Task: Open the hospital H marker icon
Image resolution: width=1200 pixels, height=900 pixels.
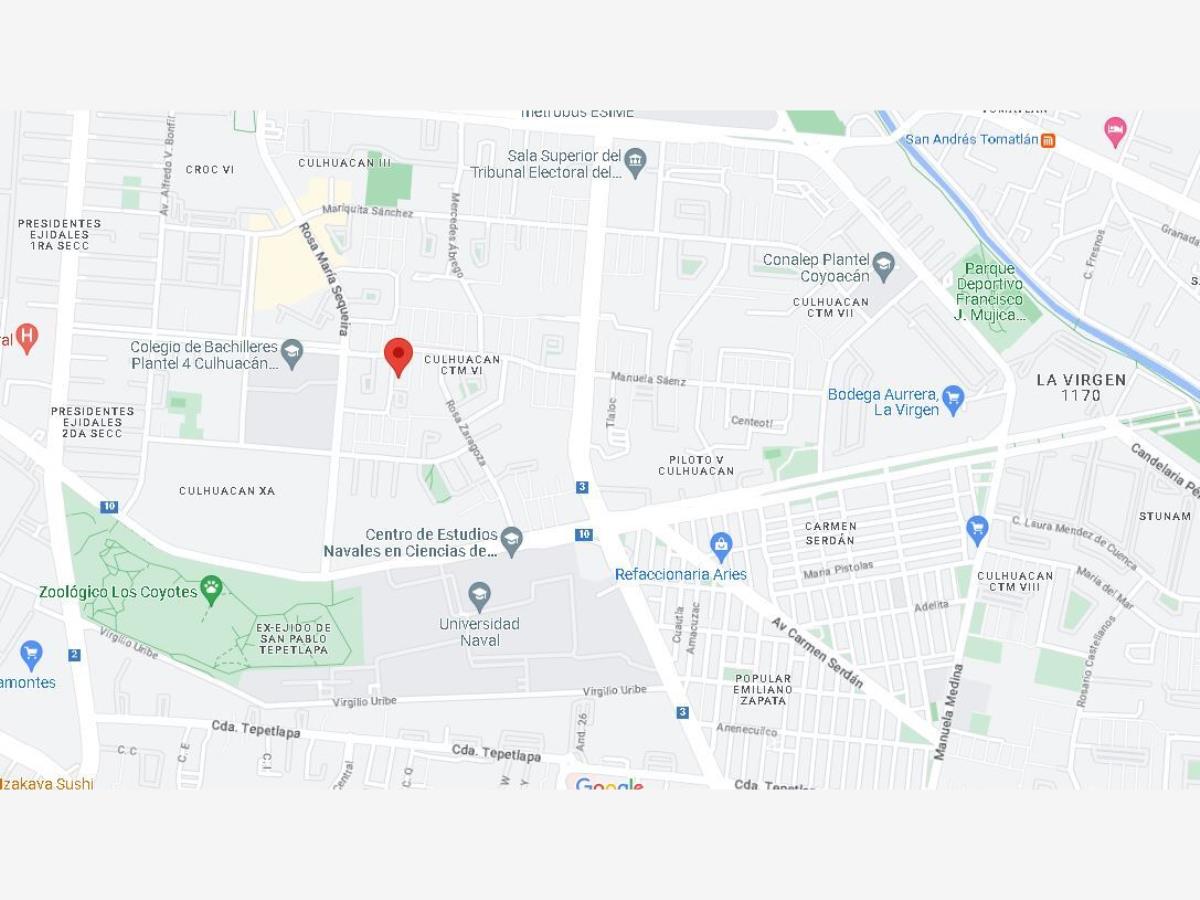Action: coord(27,338)
